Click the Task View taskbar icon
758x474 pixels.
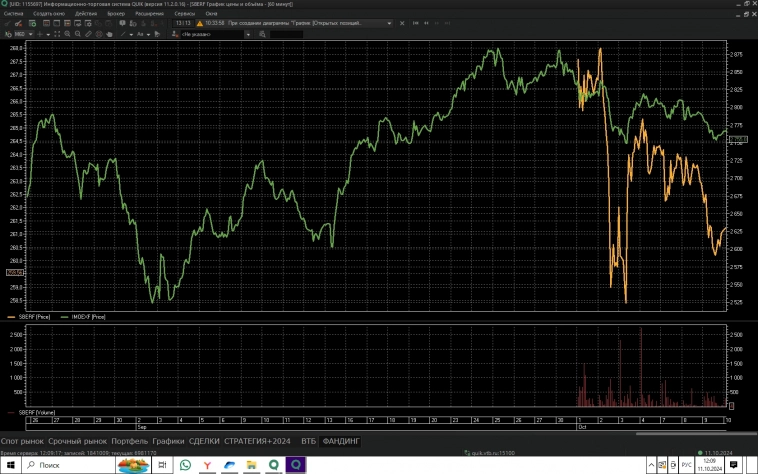[161, 465]
